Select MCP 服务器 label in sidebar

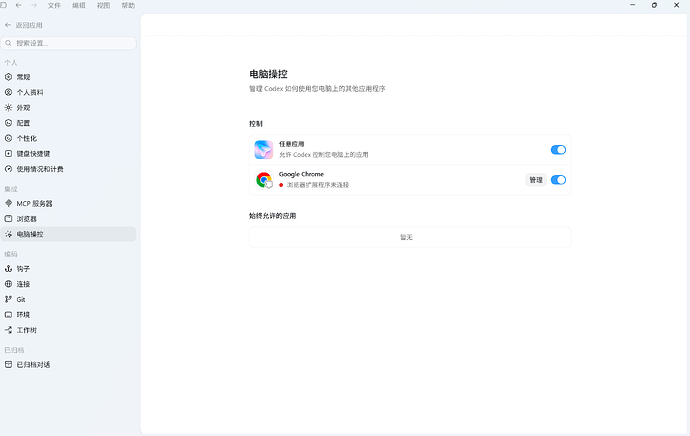point(34,203)
